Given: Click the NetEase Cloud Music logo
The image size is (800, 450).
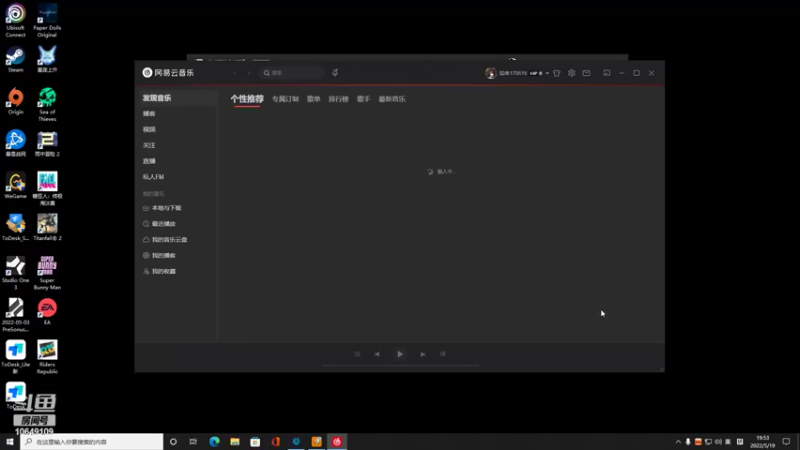Looking at the screenshot, I should [168, 72].
